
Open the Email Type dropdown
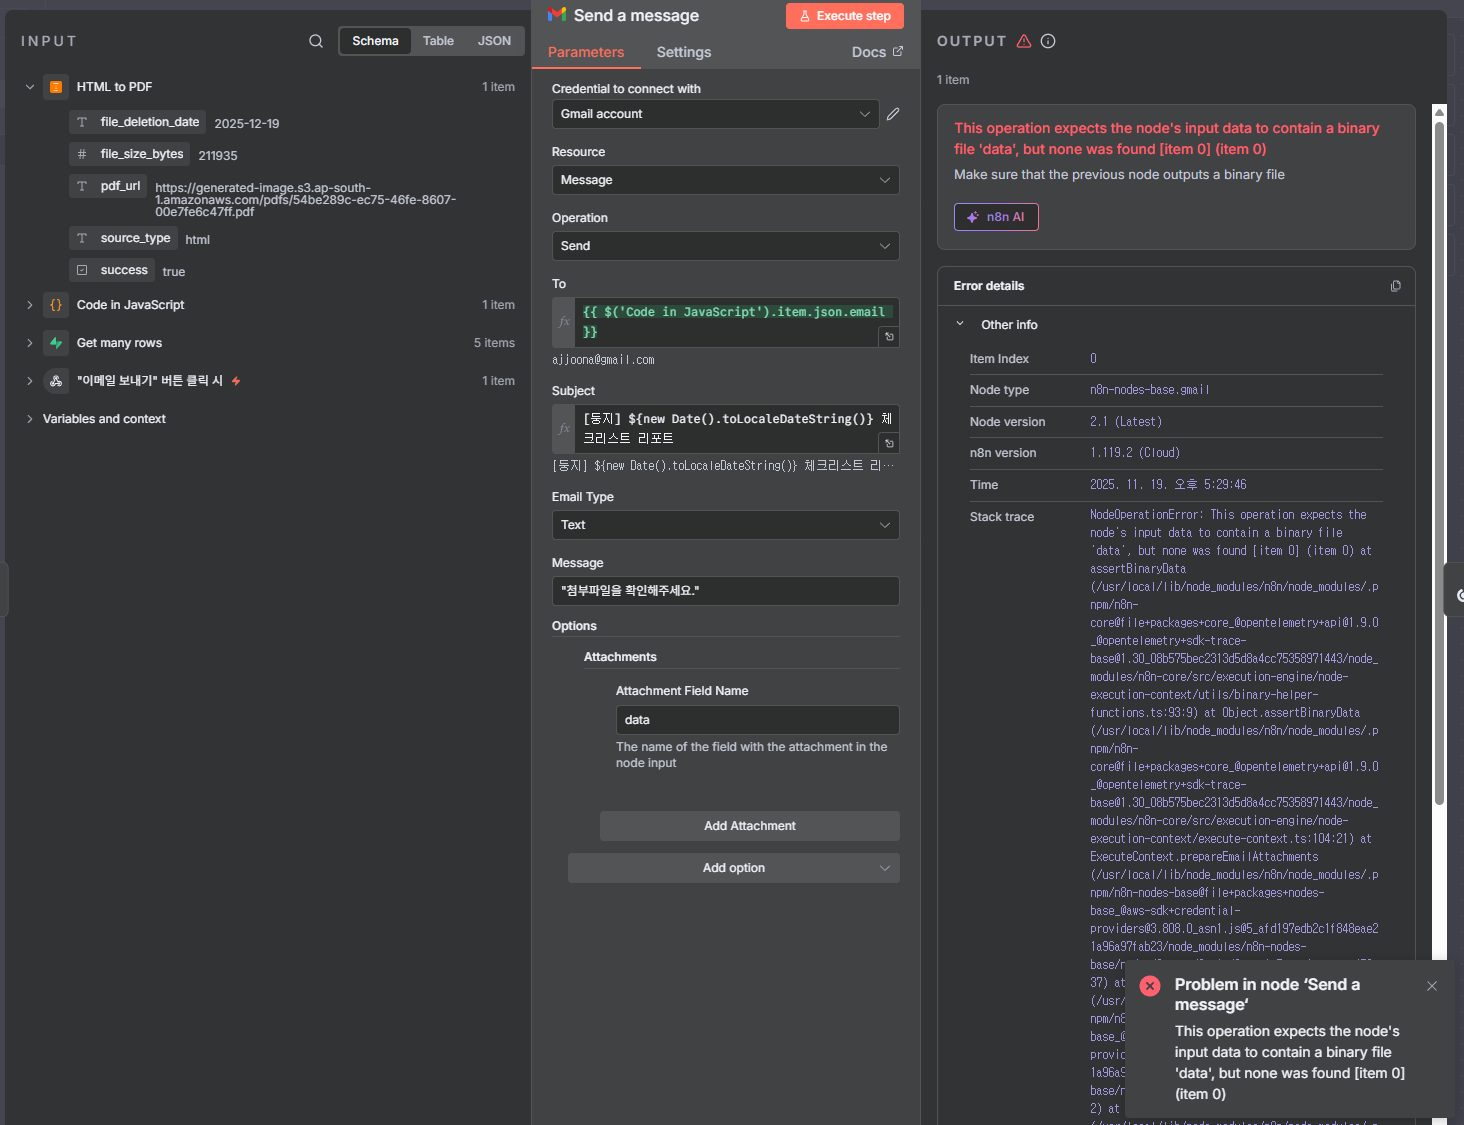(725, 525)
